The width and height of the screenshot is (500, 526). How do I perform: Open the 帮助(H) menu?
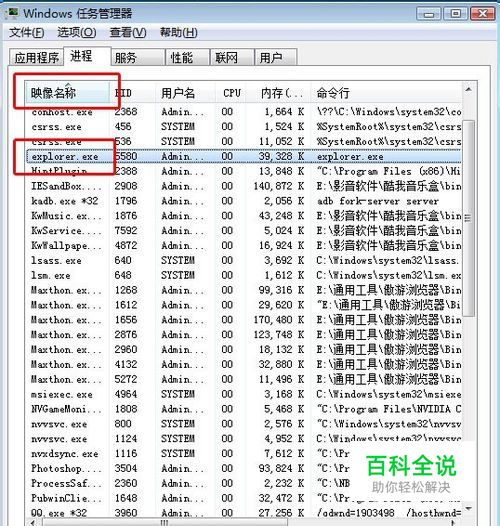pos(178,33)
